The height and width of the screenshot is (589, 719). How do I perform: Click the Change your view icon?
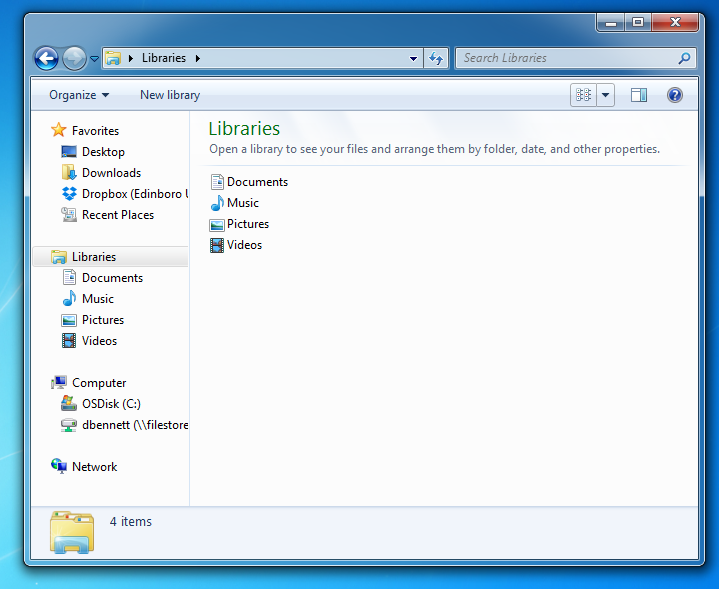[583, 95]
